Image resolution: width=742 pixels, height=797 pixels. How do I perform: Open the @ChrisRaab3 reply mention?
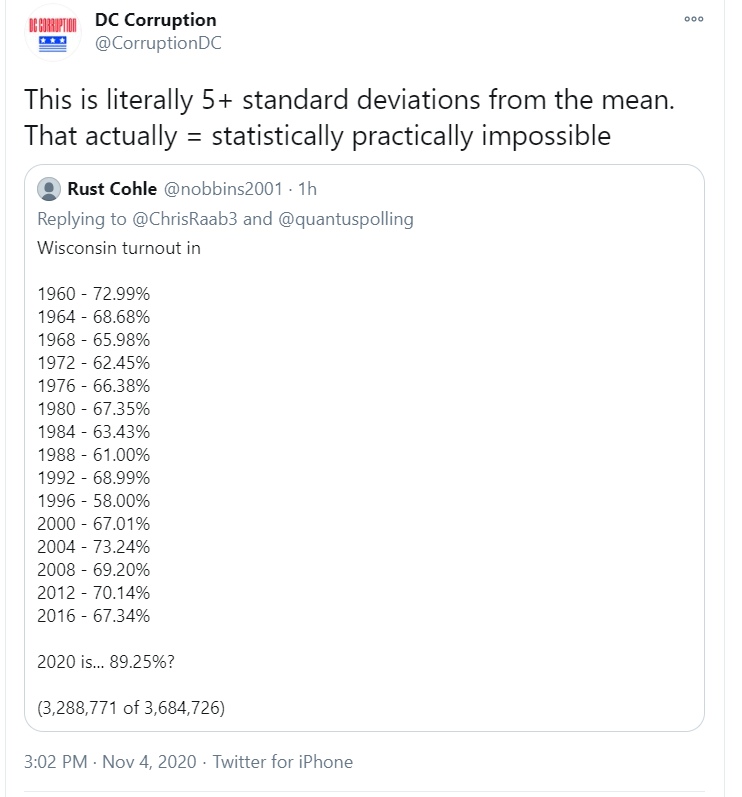tap(184, 219)
